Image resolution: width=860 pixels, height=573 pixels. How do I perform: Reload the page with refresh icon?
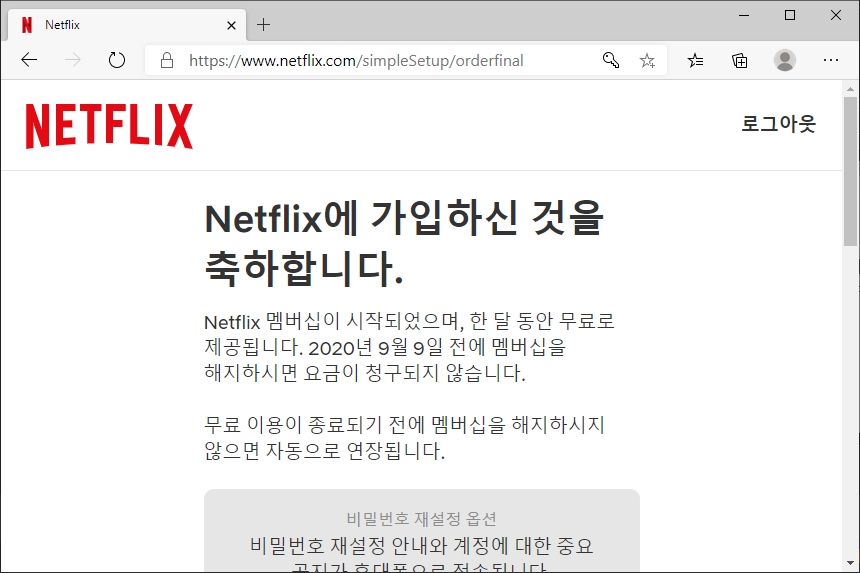click(116, 60)
